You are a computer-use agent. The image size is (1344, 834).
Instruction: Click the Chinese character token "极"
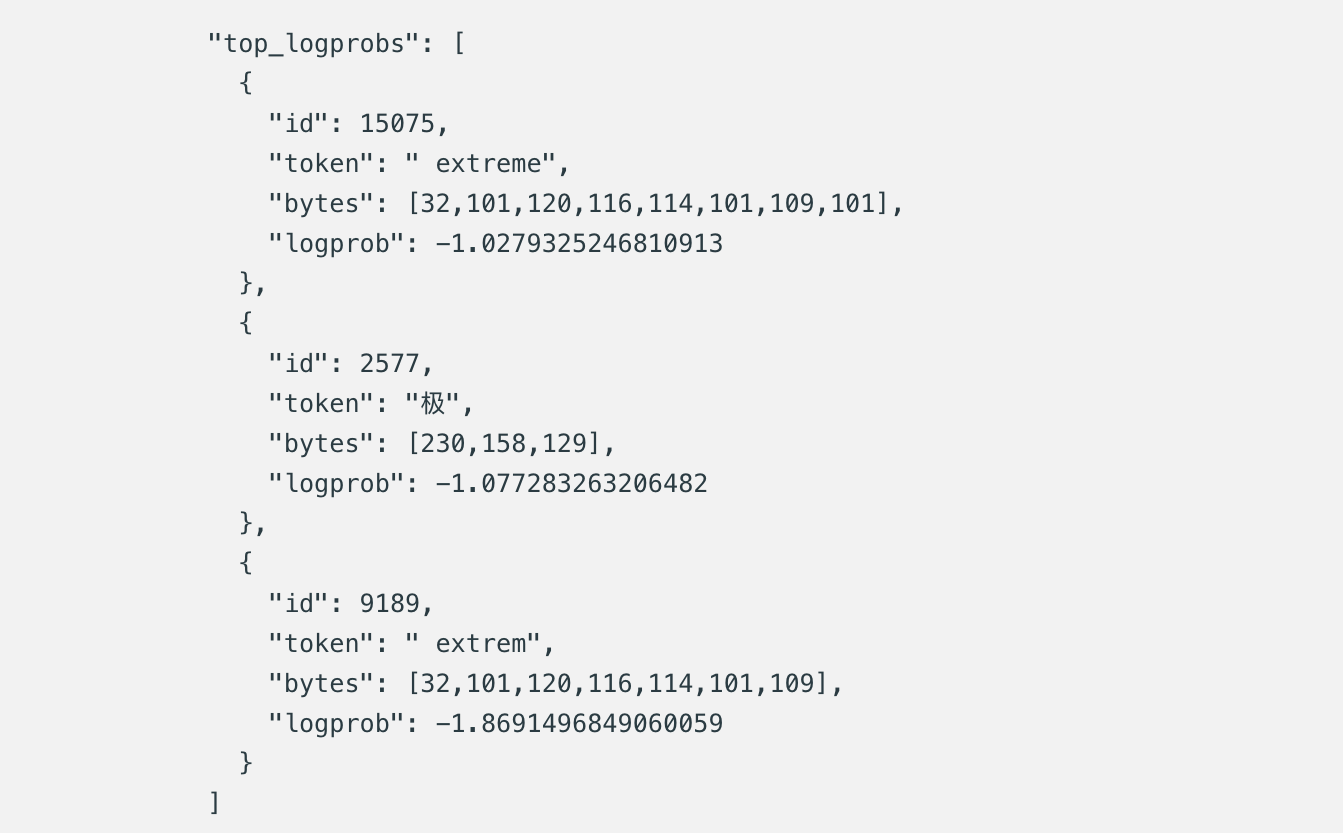coord(432,403)
